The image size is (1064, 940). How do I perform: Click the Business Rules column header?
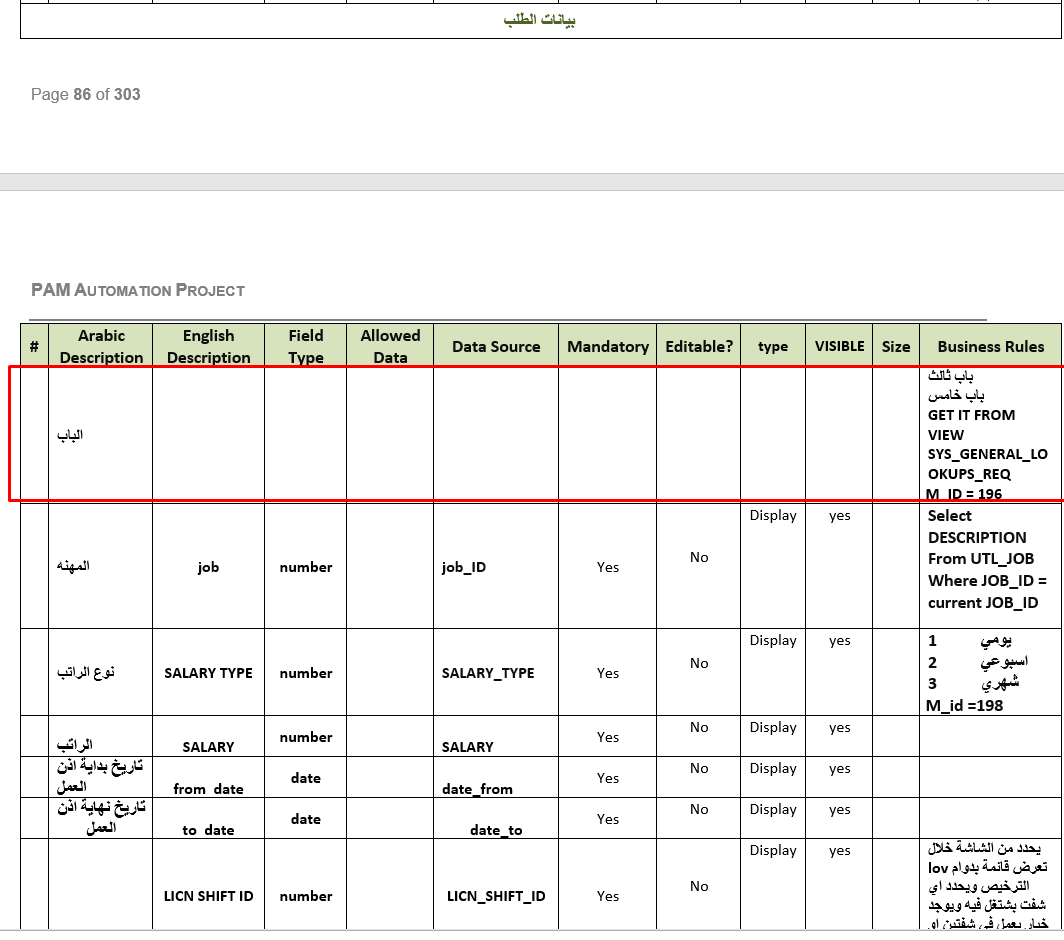pos(991,346)
